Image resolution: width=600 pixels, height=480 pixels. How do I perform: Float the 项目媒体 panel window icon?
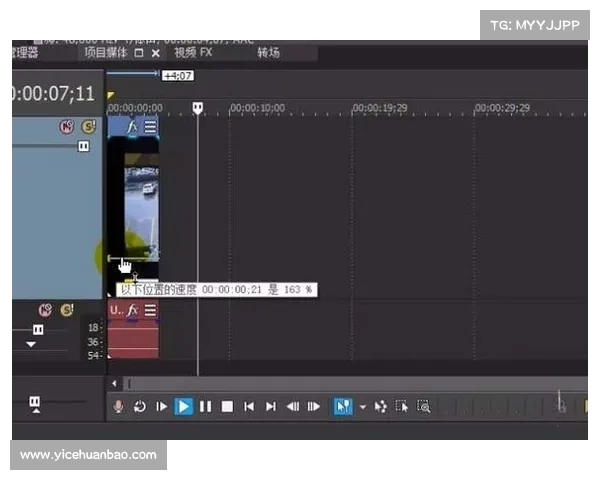point(139,53)
